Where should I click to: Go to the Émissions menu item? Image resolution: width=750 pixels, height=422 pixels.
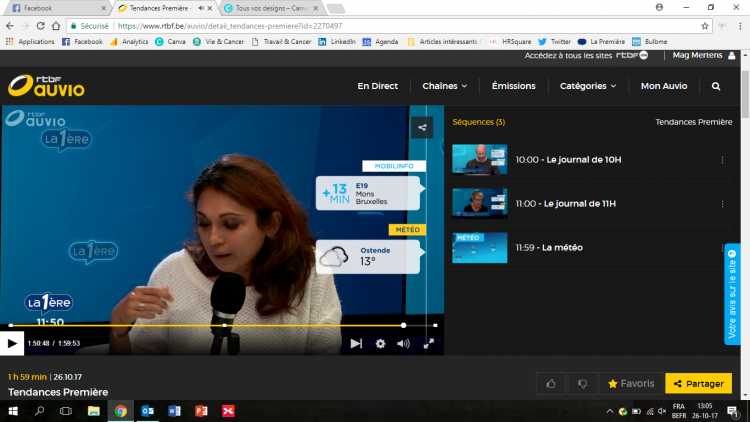tap(514, 86)
